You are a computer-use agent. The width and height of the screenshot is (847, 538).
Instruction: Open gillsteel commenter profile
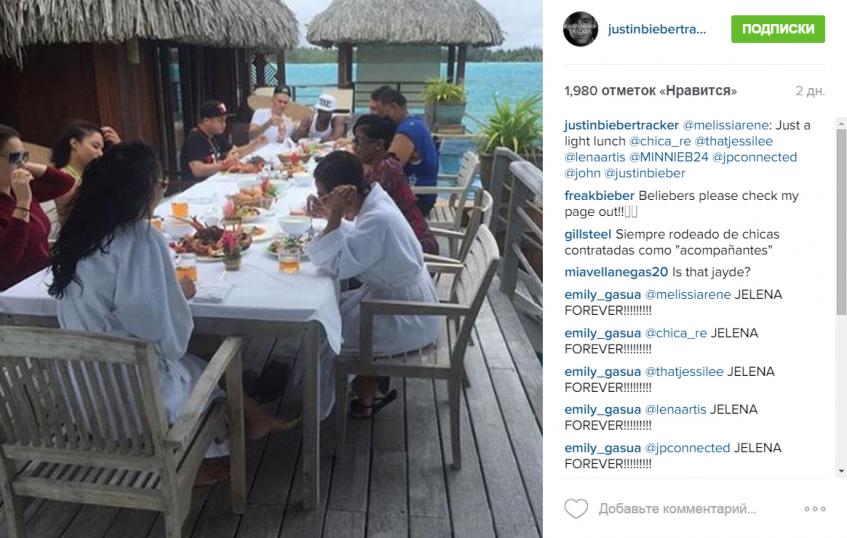pyautogui.click(x=588, y=234)
